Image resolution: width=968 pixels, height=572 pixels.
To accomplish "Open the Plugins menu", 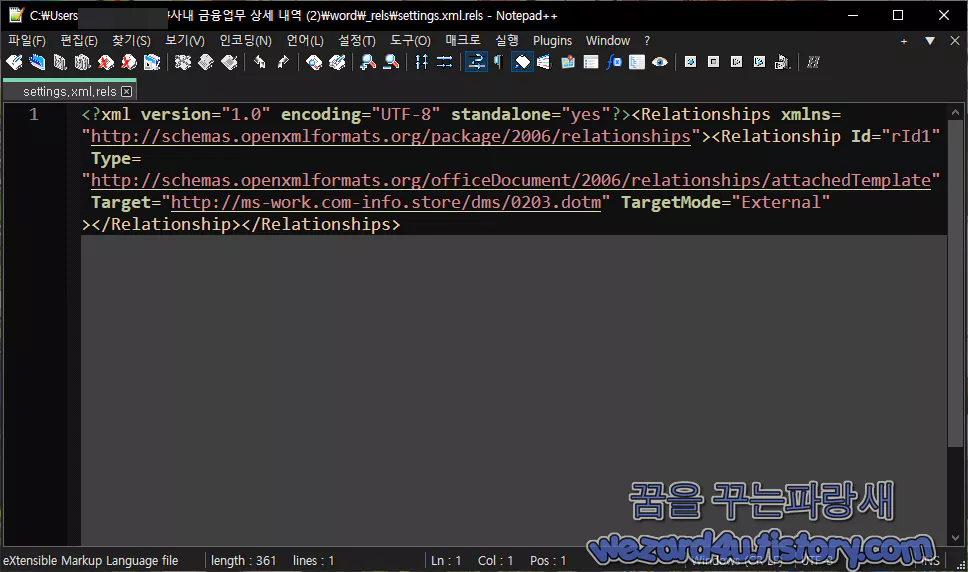I will (553, 41).
